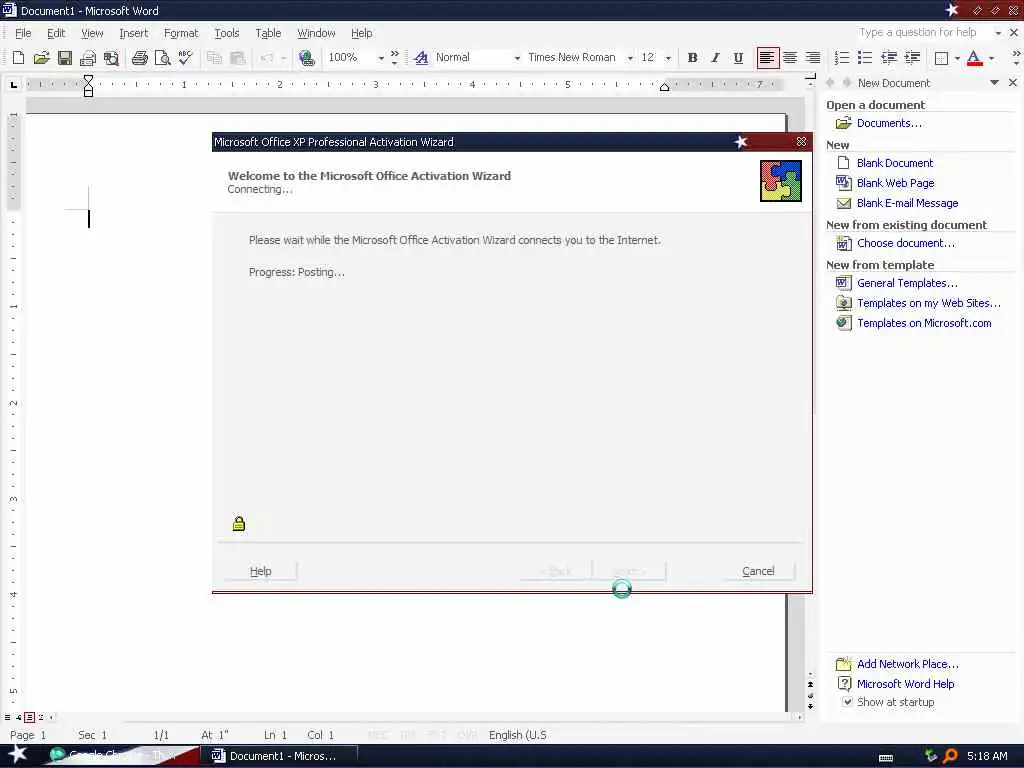
Task: Show more Standard toolbar buttons chevron
Action: point(394,57)
